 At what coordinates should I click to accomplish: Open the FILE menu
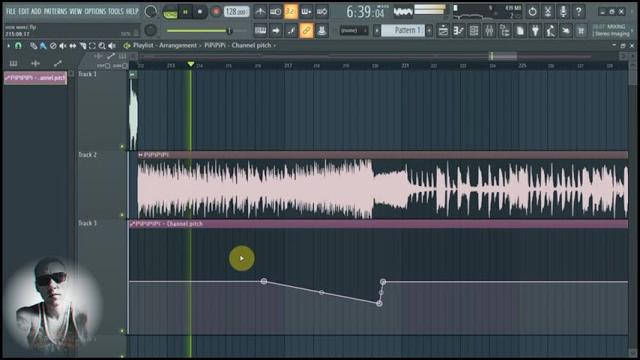pos(11,11)
